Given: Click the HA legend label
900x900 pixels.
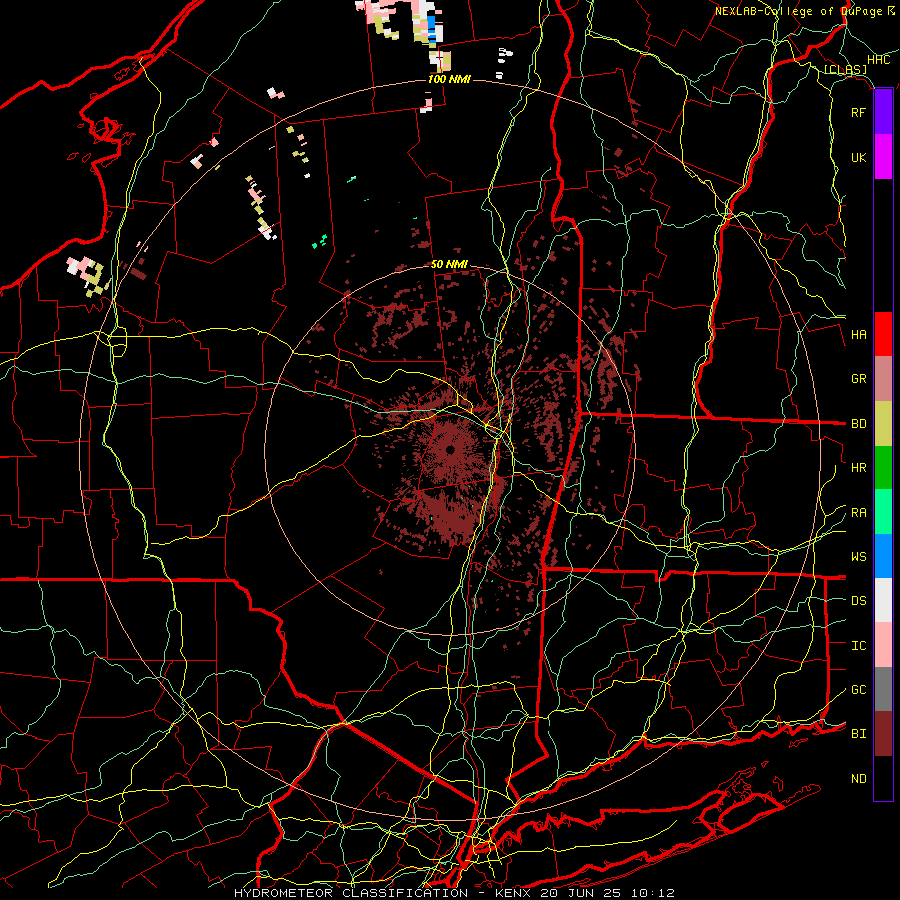Looking at the screenshot, I should pyautogui.click(x=858, y=334).
